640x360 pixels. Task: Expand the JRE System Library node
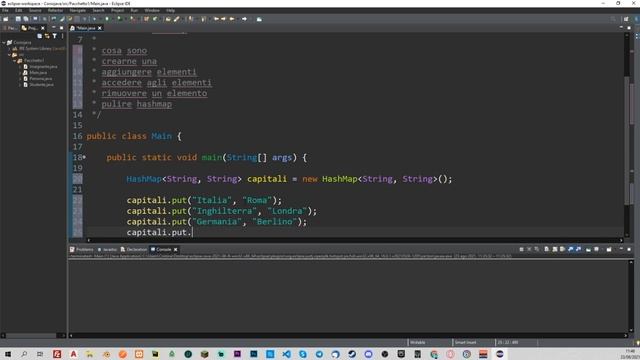(9, 49)
